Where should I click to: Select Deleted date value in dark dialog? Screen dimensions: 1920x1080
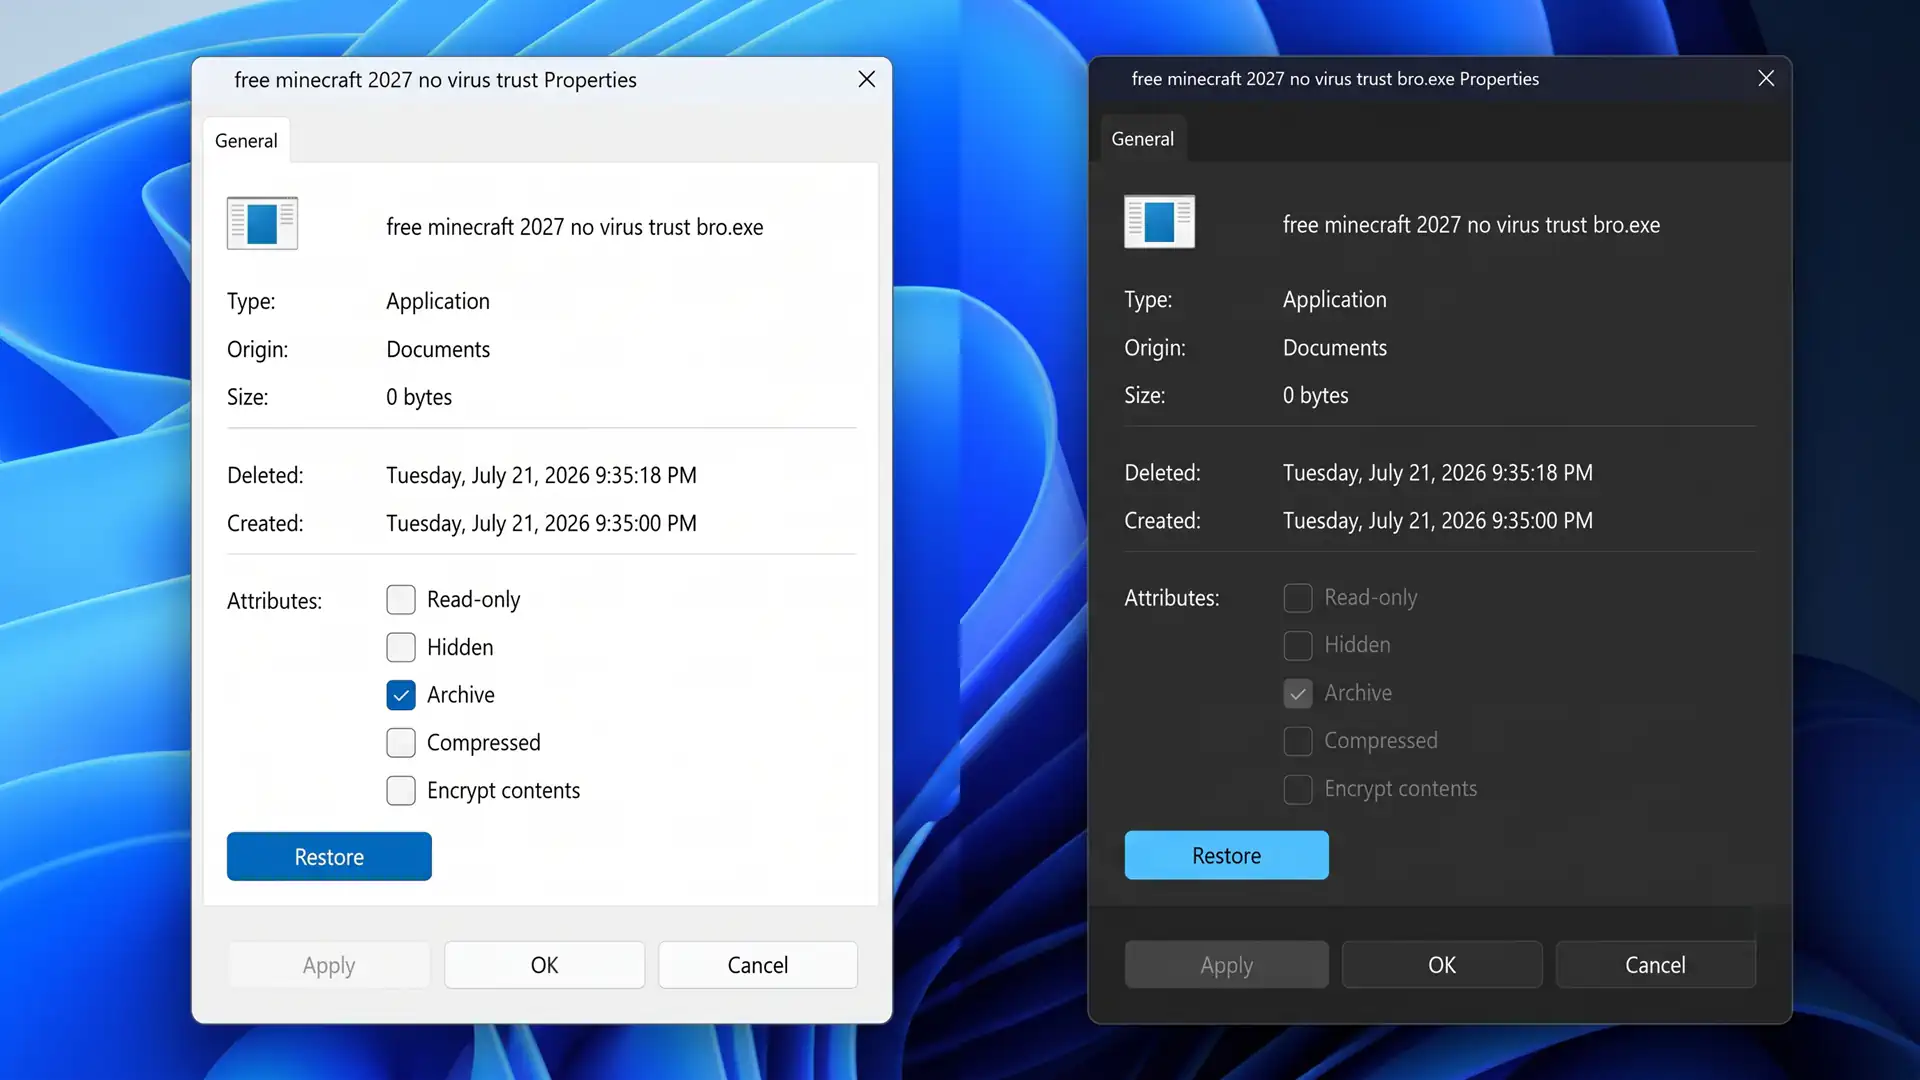coord(1438,473)
